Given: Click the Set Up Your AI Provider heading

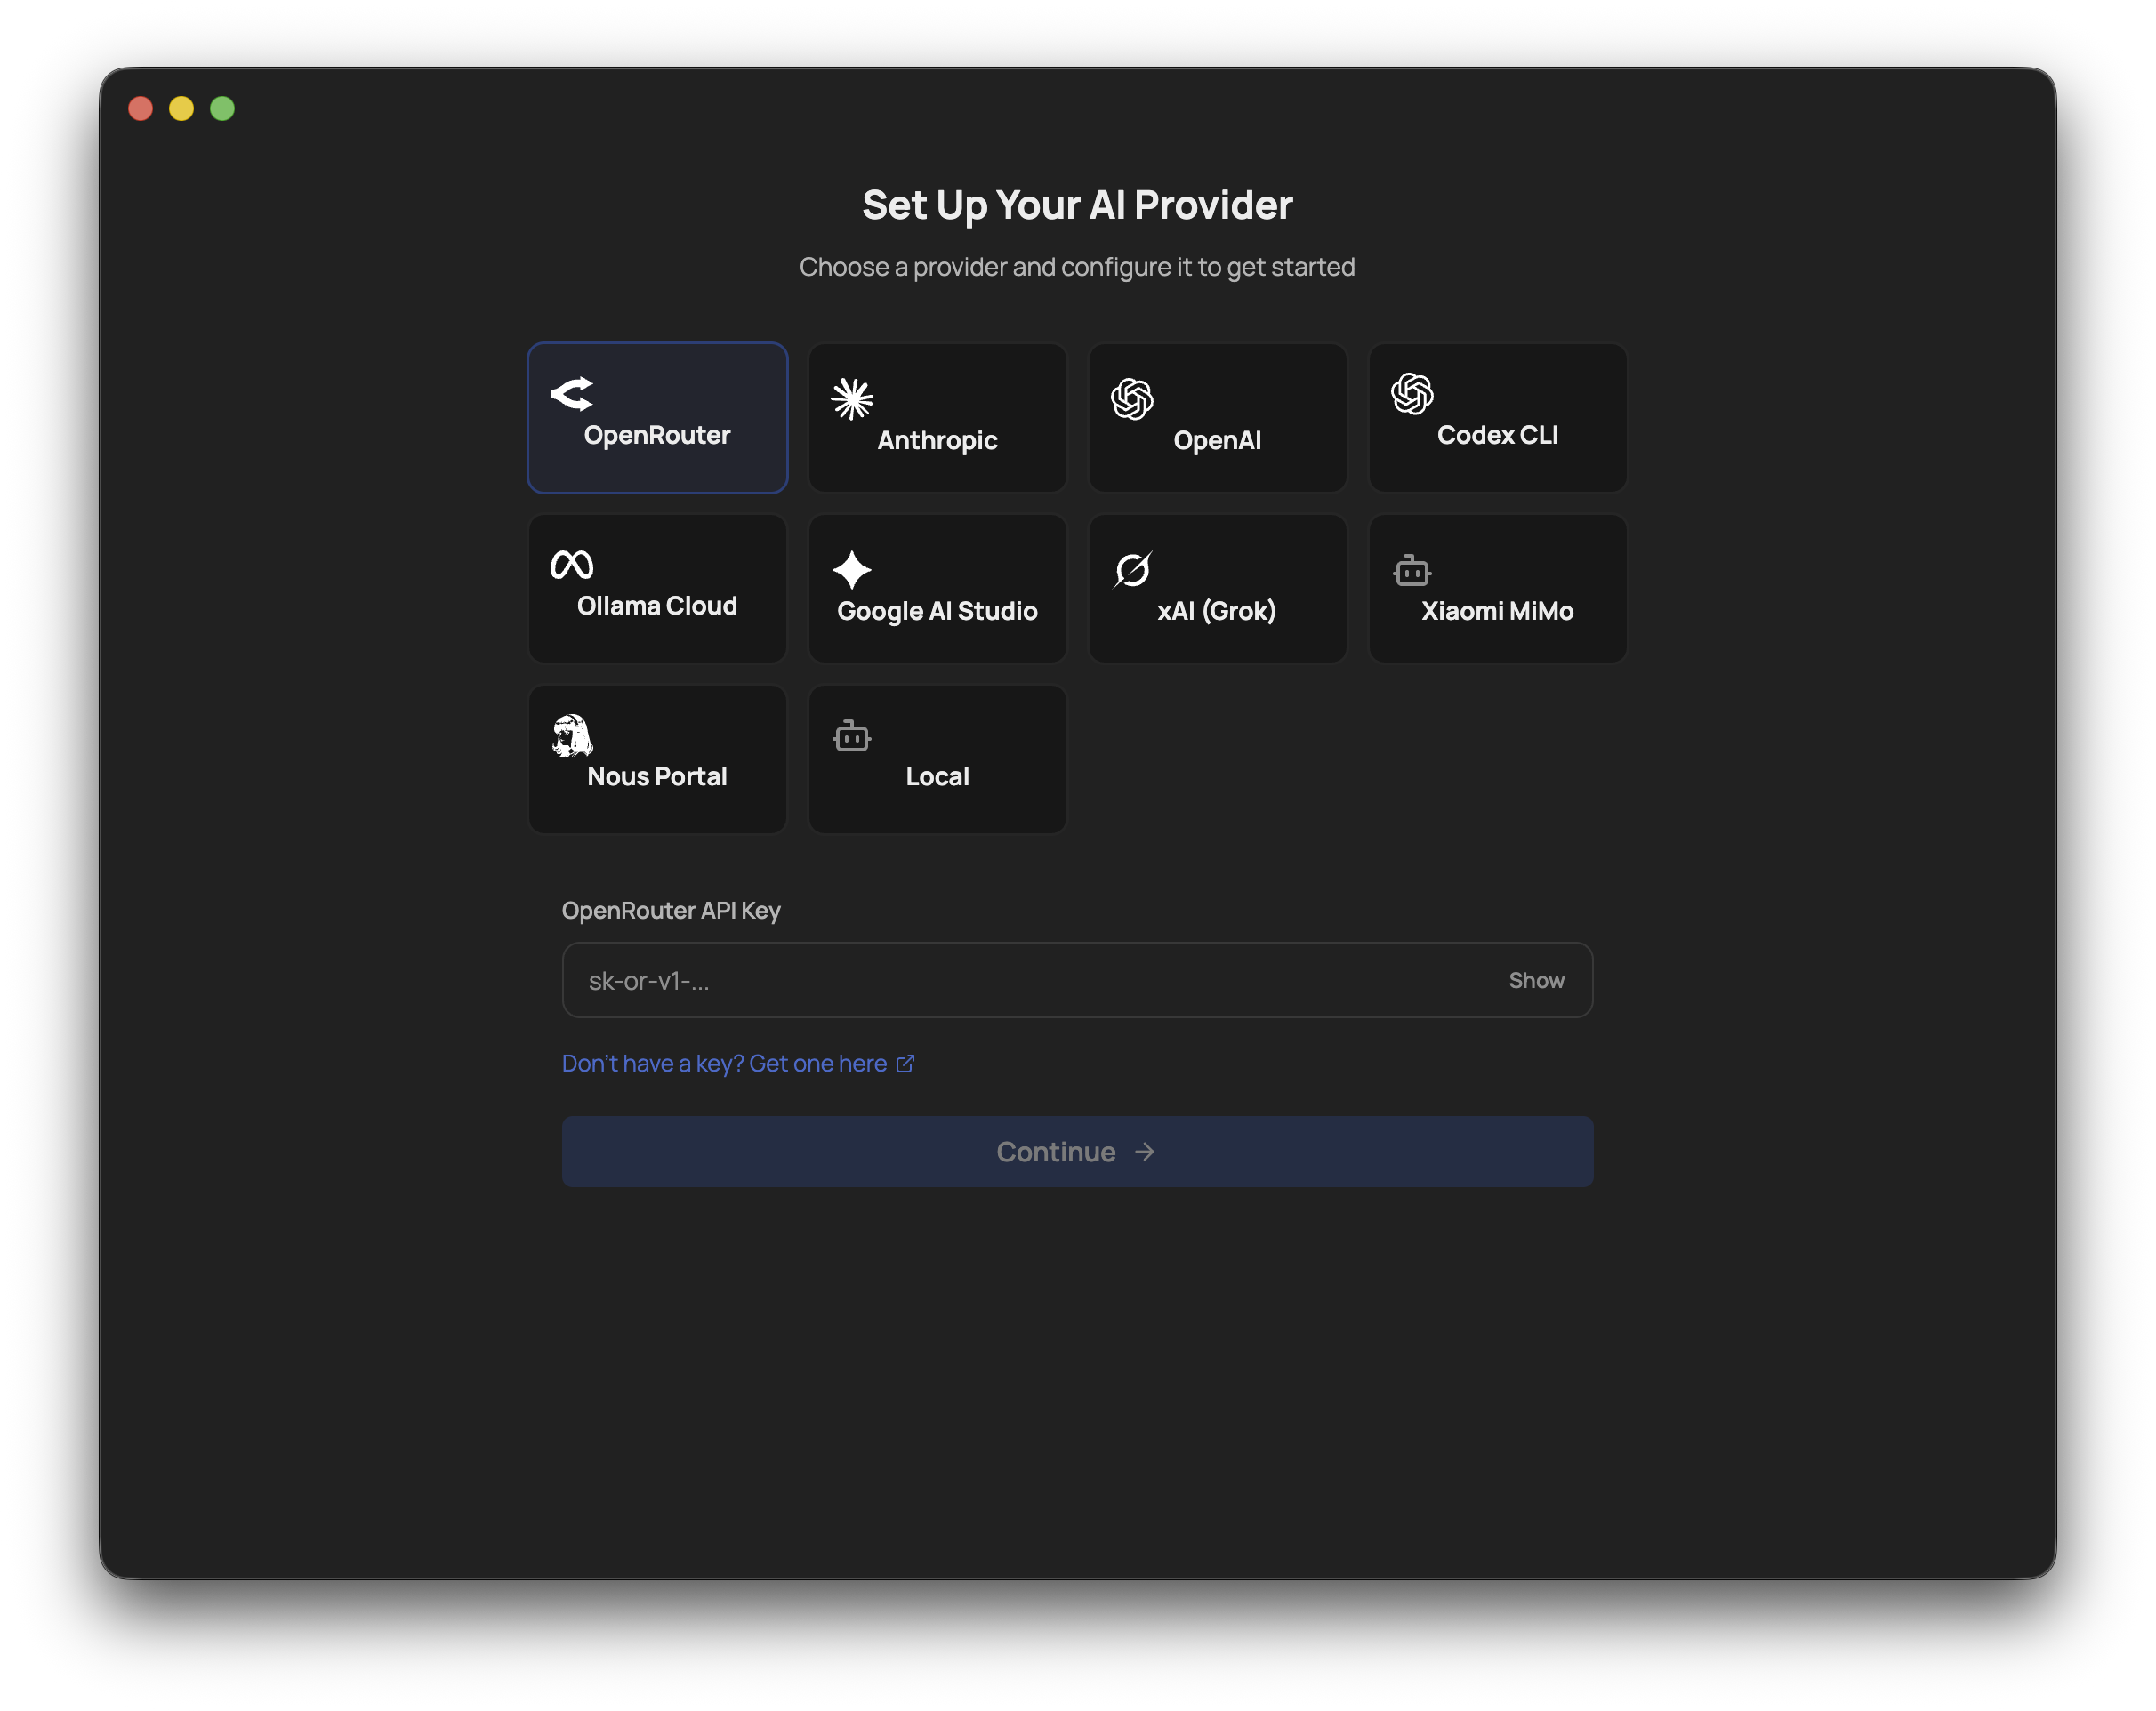Looking at the screenshot, I should coord(1077,205).
